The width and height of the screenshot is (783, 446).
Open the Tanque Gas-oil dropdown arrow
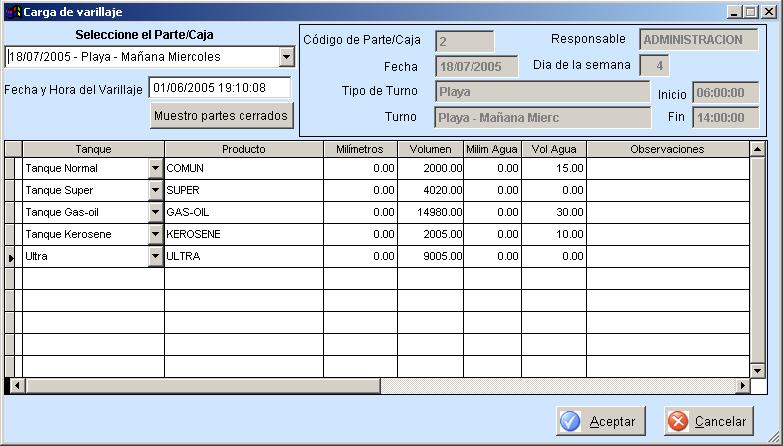pos(155,213)
